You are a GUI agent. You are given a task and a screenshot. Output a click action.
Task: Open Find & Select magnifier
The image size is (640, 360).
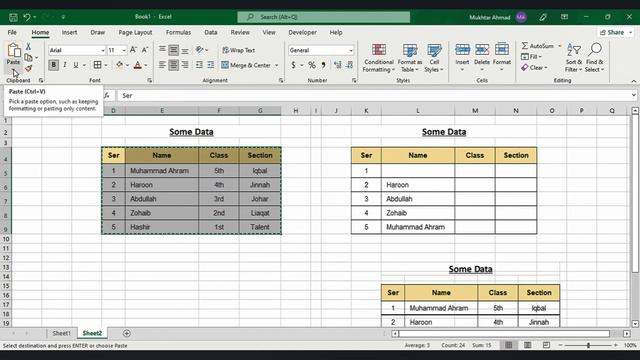[x=595, y=58]
